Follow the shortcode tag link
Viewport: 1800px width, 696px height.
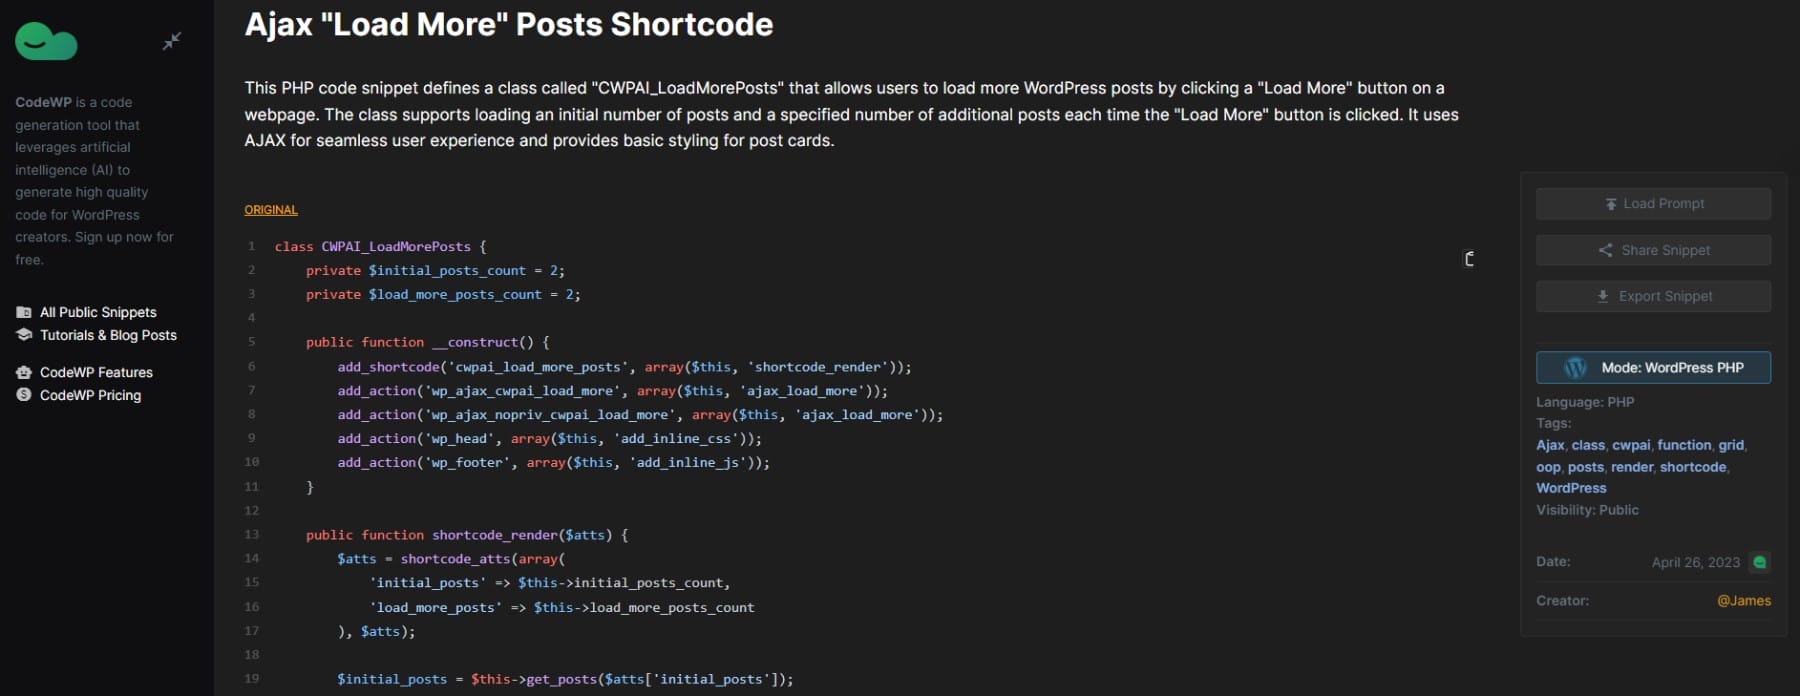point(1692,467)
